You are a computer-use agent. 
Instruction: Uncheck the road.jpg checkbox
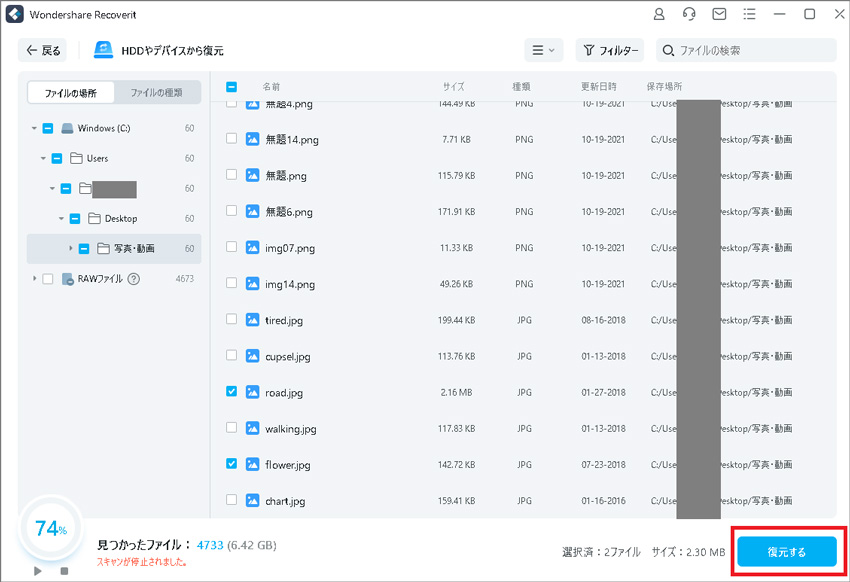click(231, 391)
